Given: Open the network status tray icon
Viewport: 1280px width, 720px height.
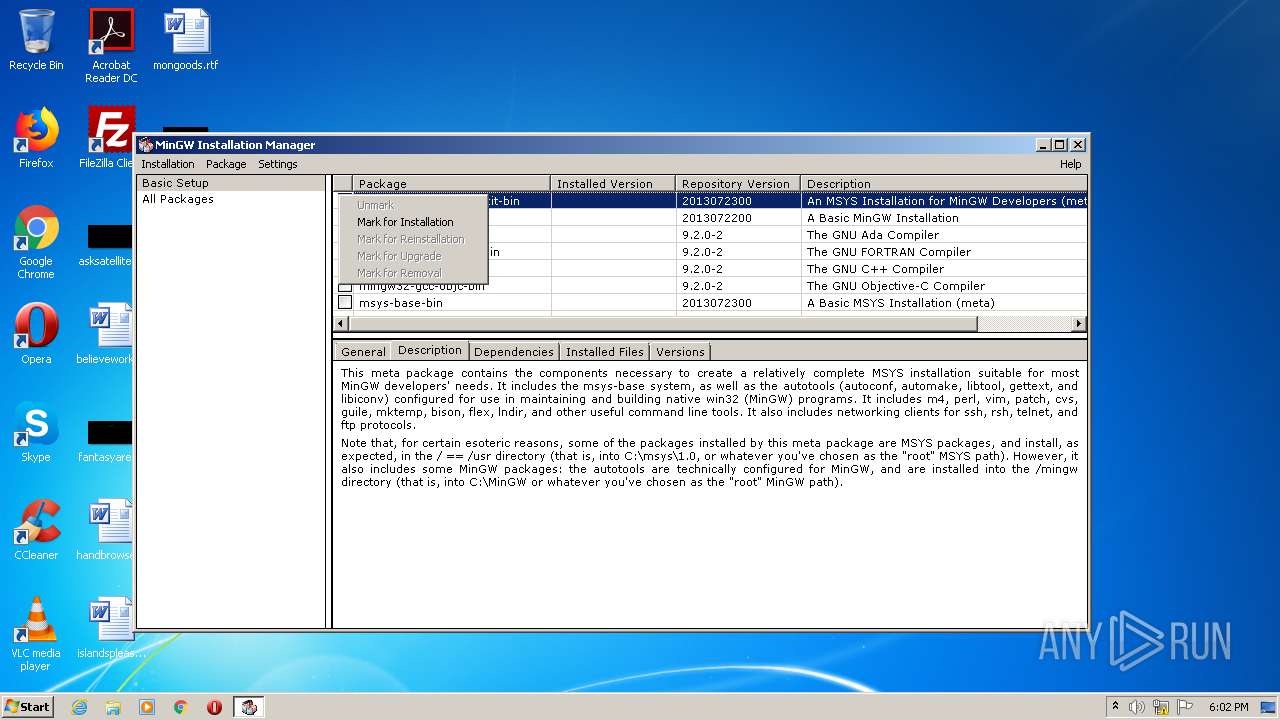Looking at the screenshot, I should 1161,707.
